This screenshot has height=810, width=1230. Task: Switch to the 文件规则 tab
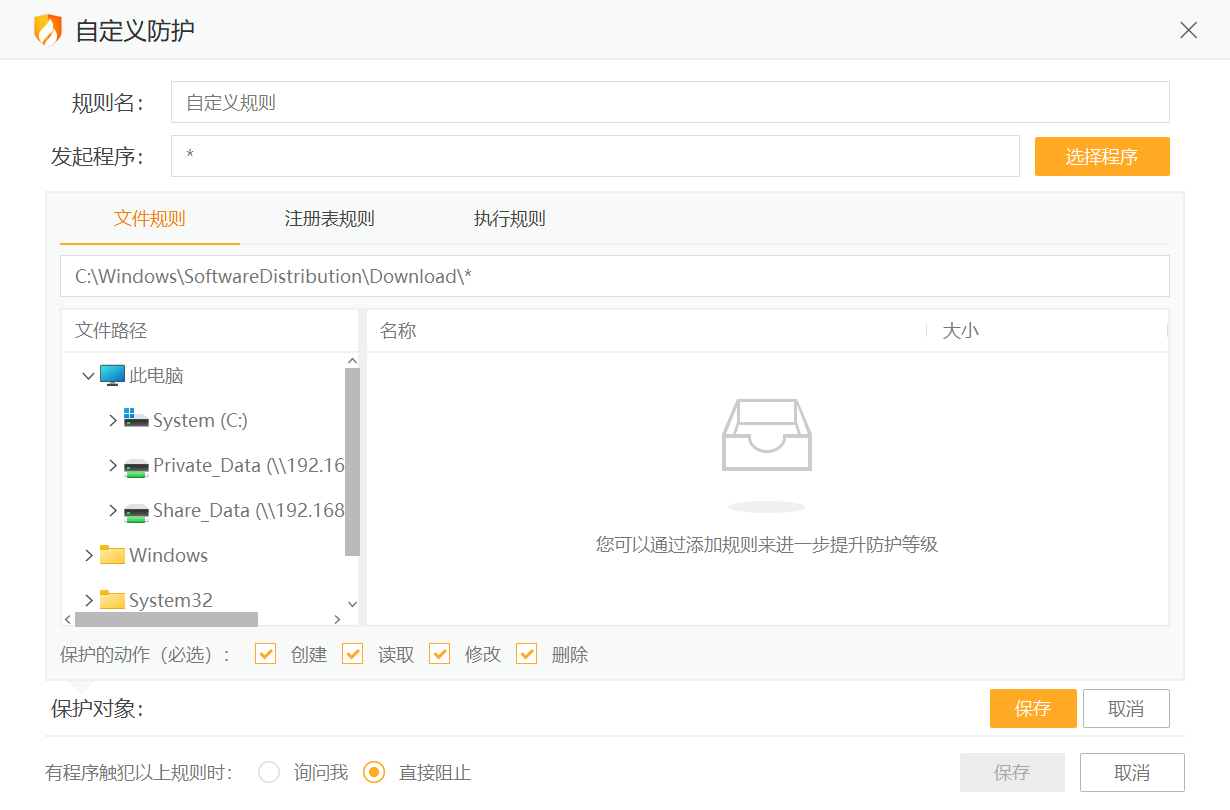point(150,219)
